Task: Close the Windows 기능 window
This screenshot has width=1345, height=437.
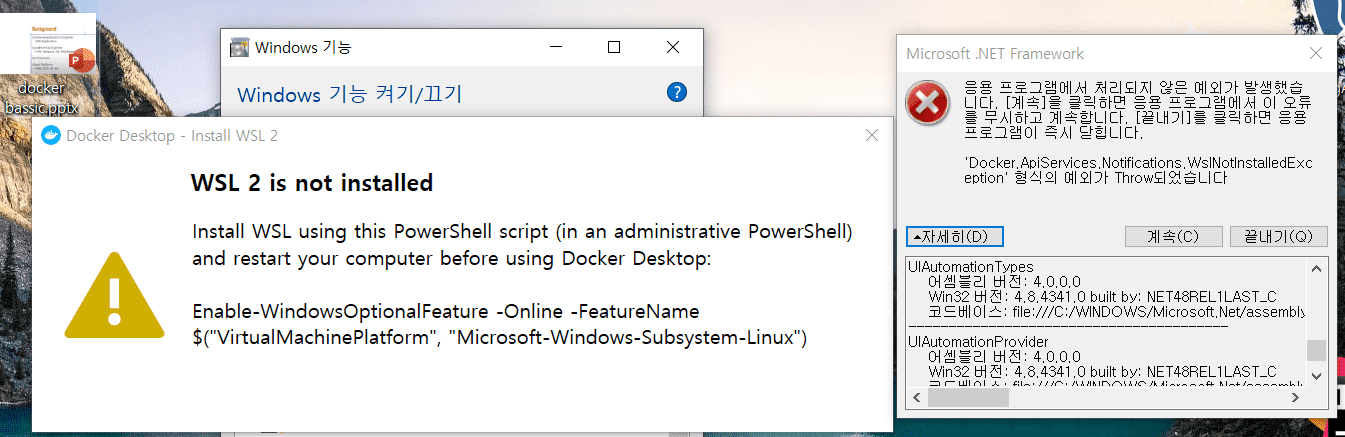Action: click(669, 47)
